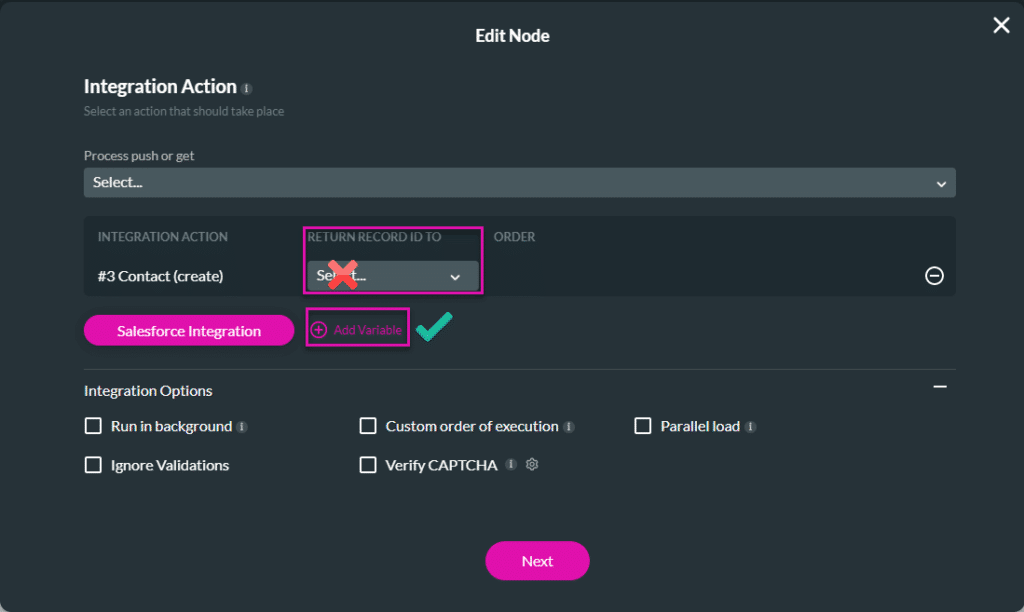Remove the #3 Contact (create) action row

[934, 276]
